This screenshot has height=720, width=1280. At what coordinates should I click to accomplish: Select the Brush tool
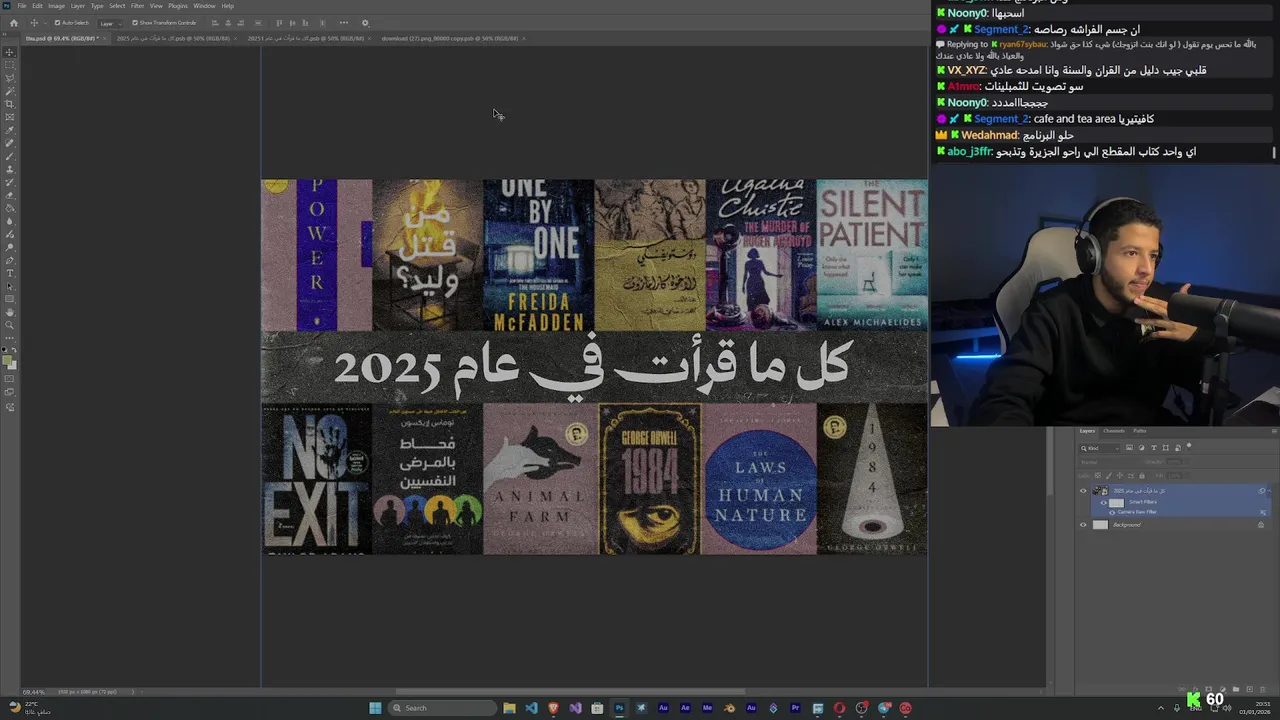(x=10, y=156)
